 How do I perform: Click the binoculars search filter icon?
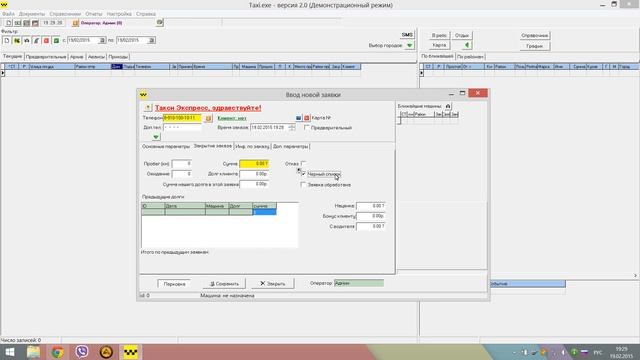pos(27,40)
